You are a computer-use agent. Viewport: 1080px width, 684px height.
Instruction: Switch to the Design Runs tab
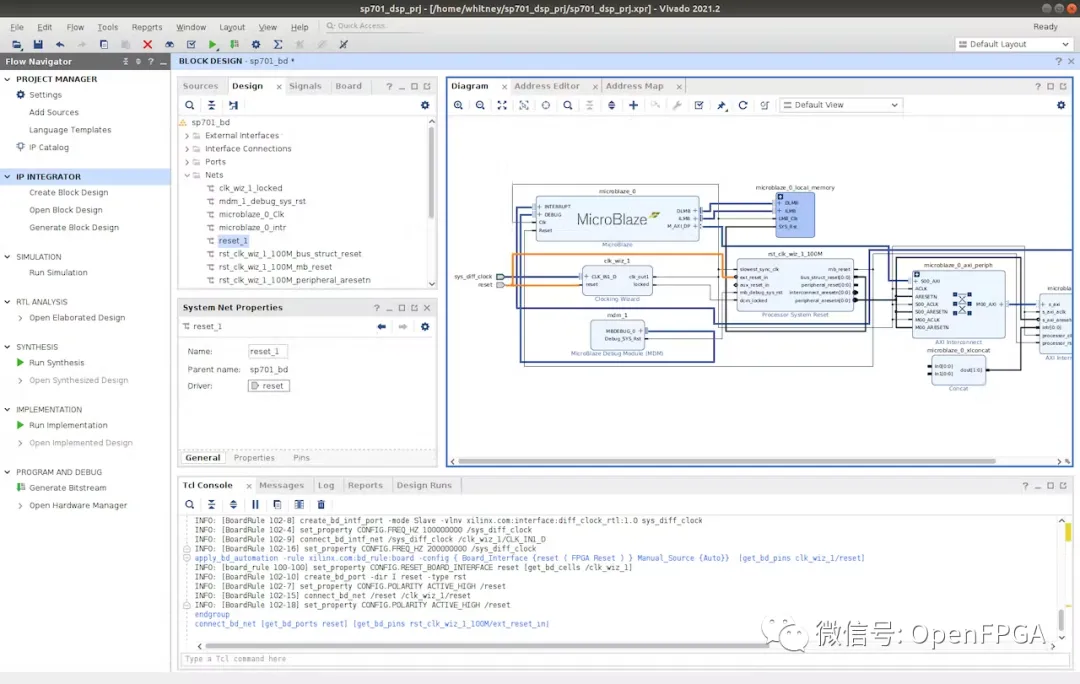click(x=424, y=486)
